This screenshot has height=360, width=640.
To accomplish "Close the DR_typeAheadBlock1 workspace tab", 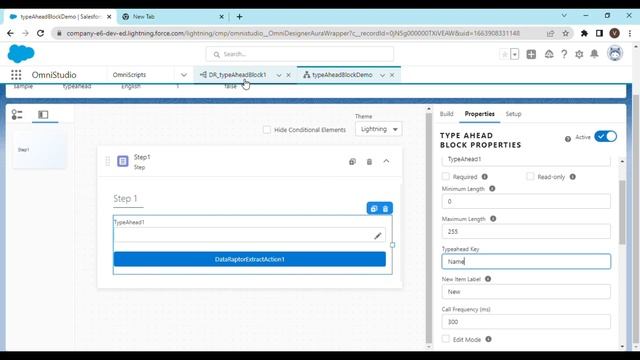I will 289,75.
